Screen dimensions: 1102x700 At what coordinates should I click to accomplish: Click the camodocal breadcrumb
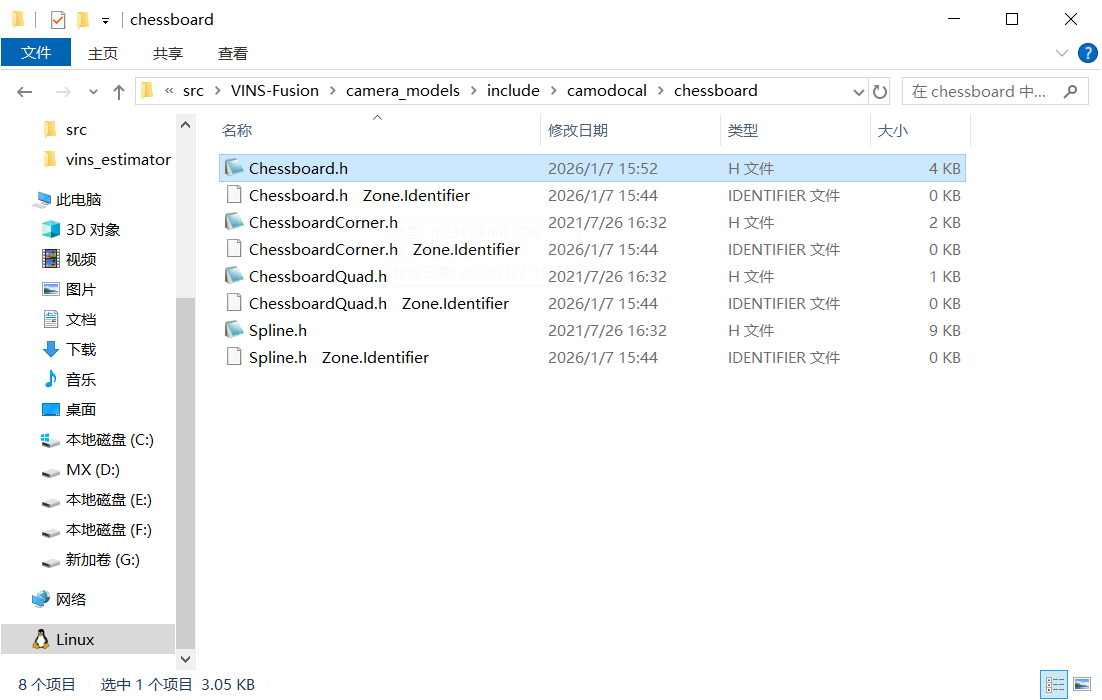click(607, 91)
